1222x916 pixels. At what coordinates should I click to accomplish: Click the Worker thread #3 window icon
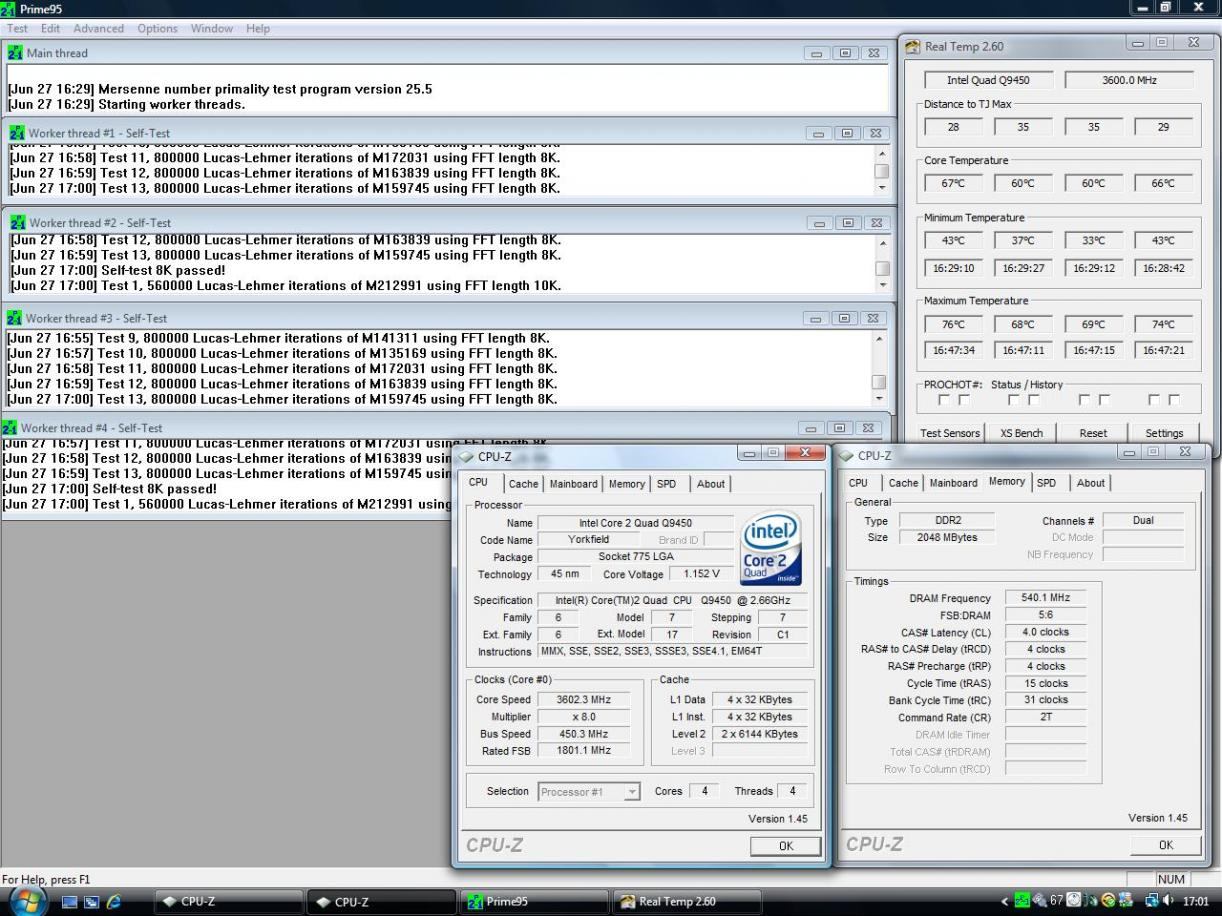[14, 319]
